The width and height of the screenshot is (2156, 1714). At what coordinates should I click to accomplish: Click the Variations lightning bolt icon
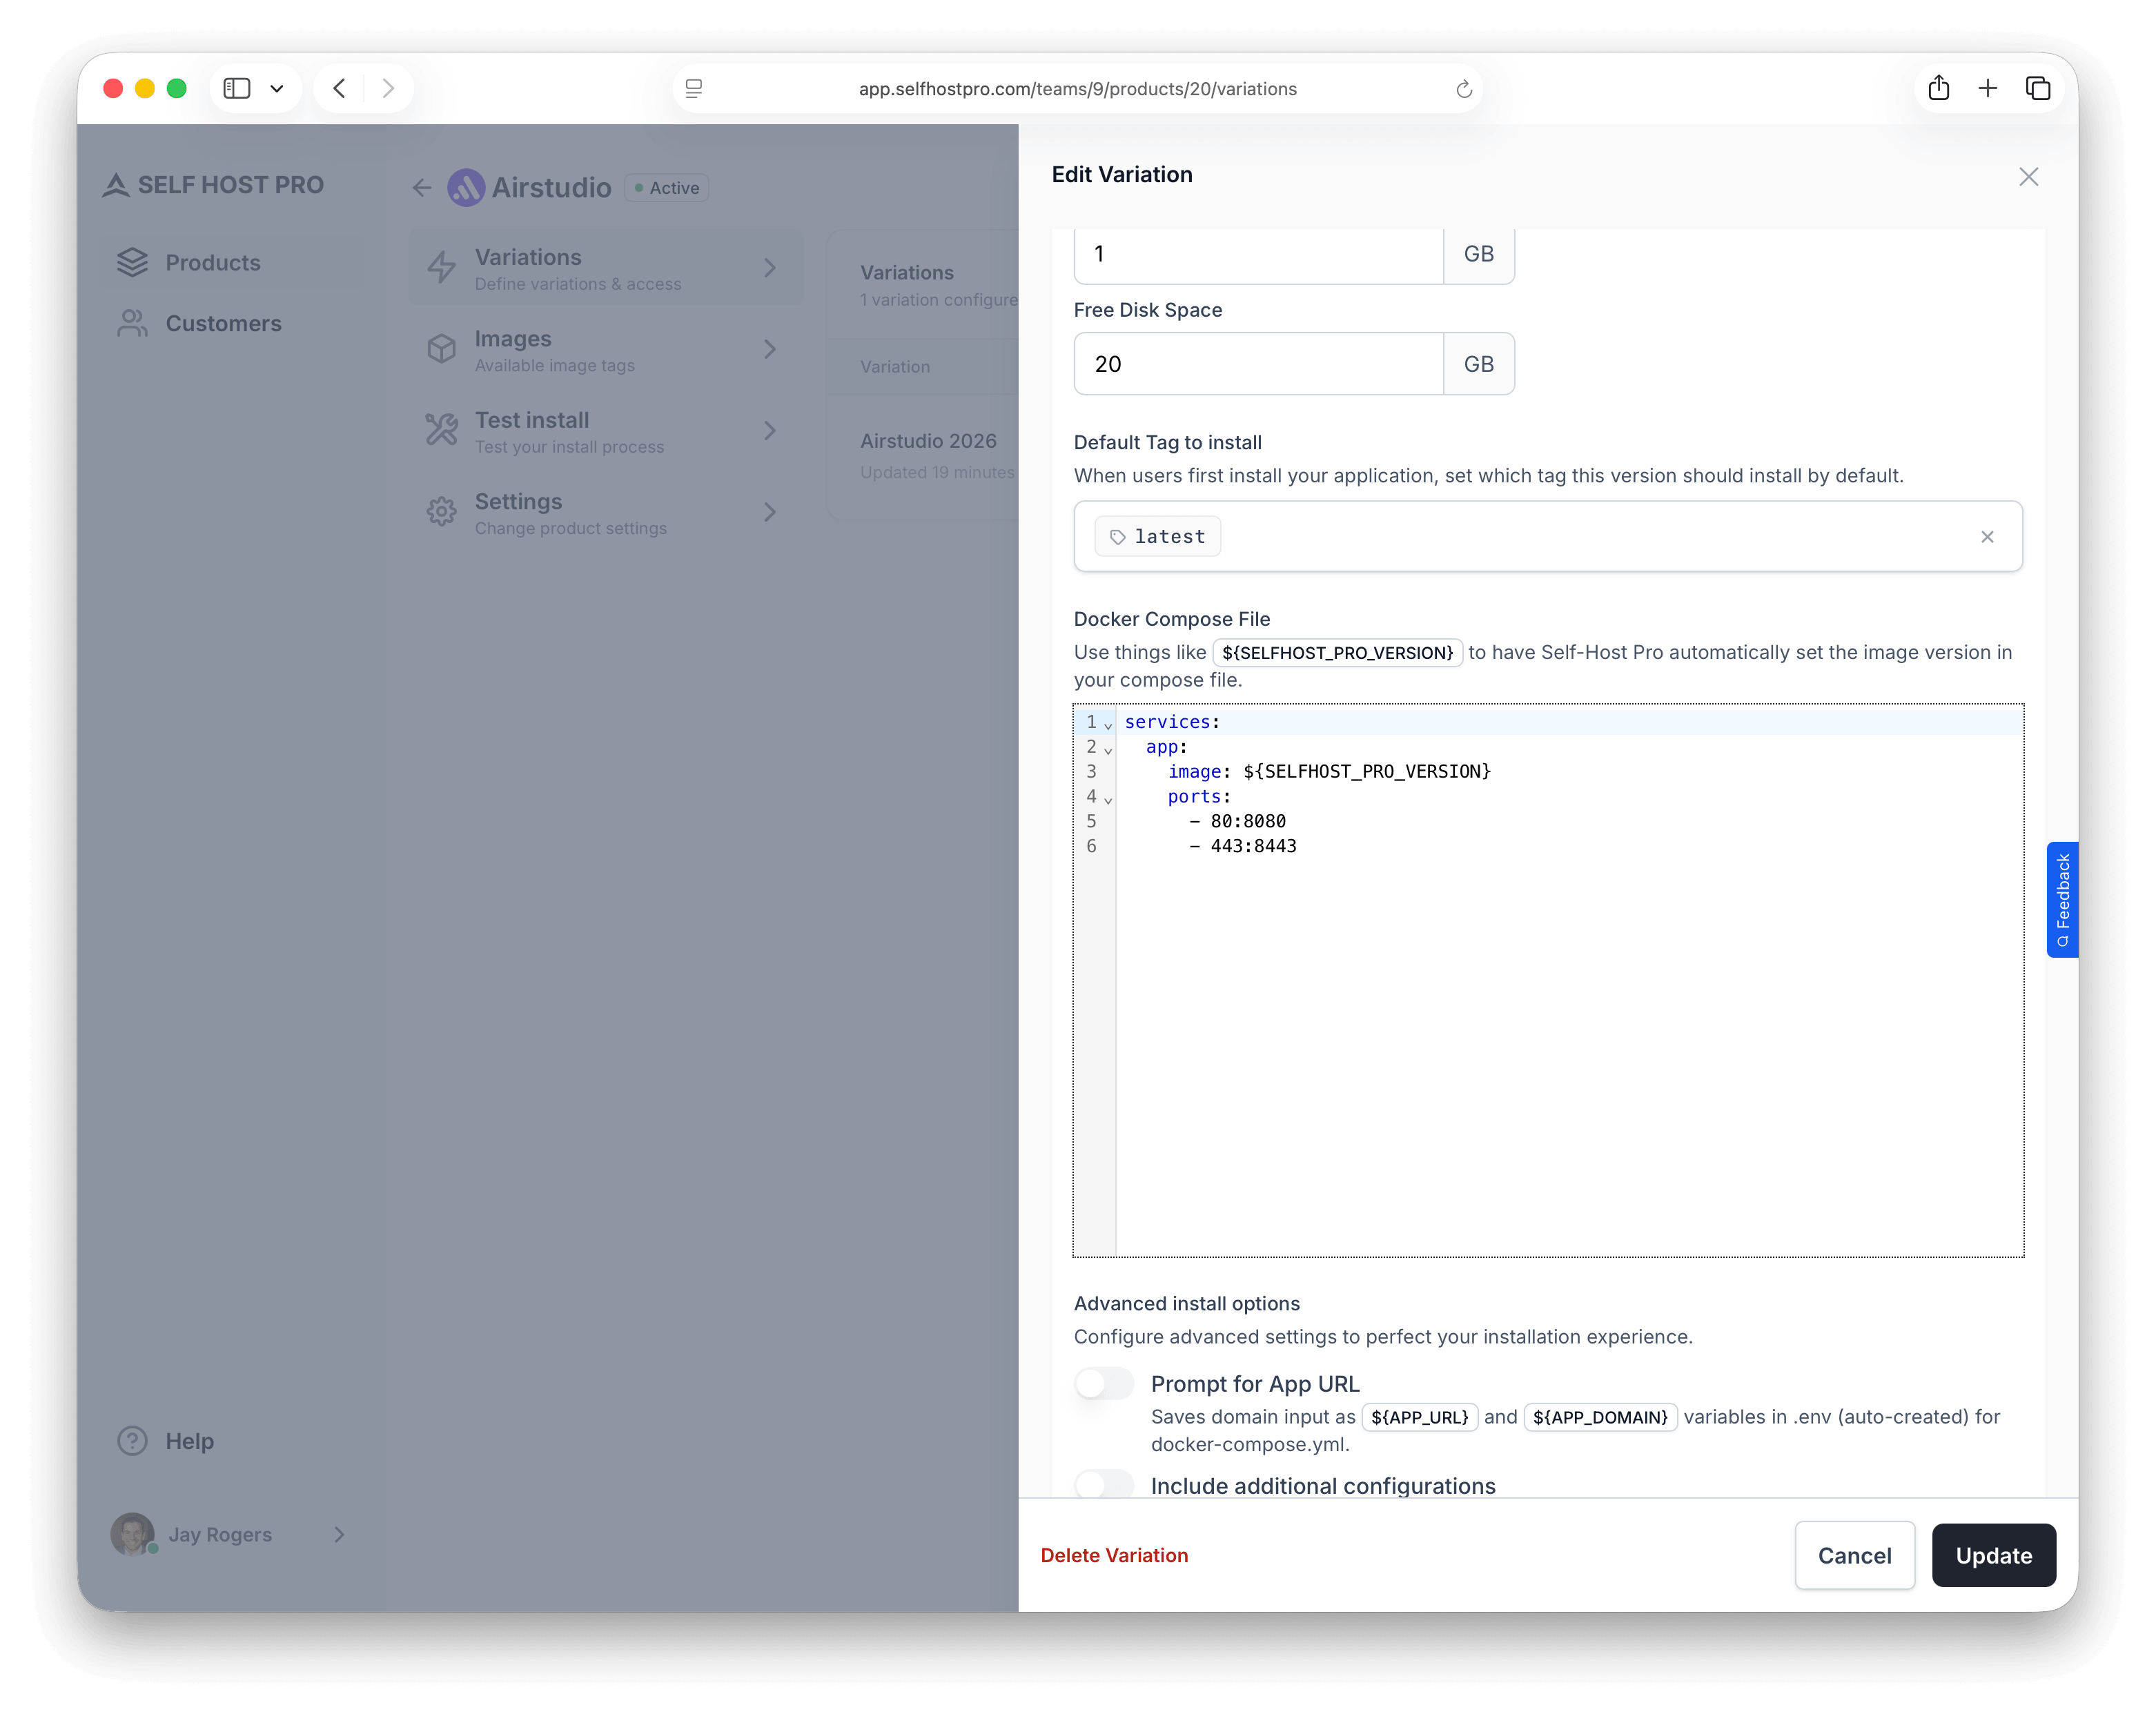click(441, 267)
